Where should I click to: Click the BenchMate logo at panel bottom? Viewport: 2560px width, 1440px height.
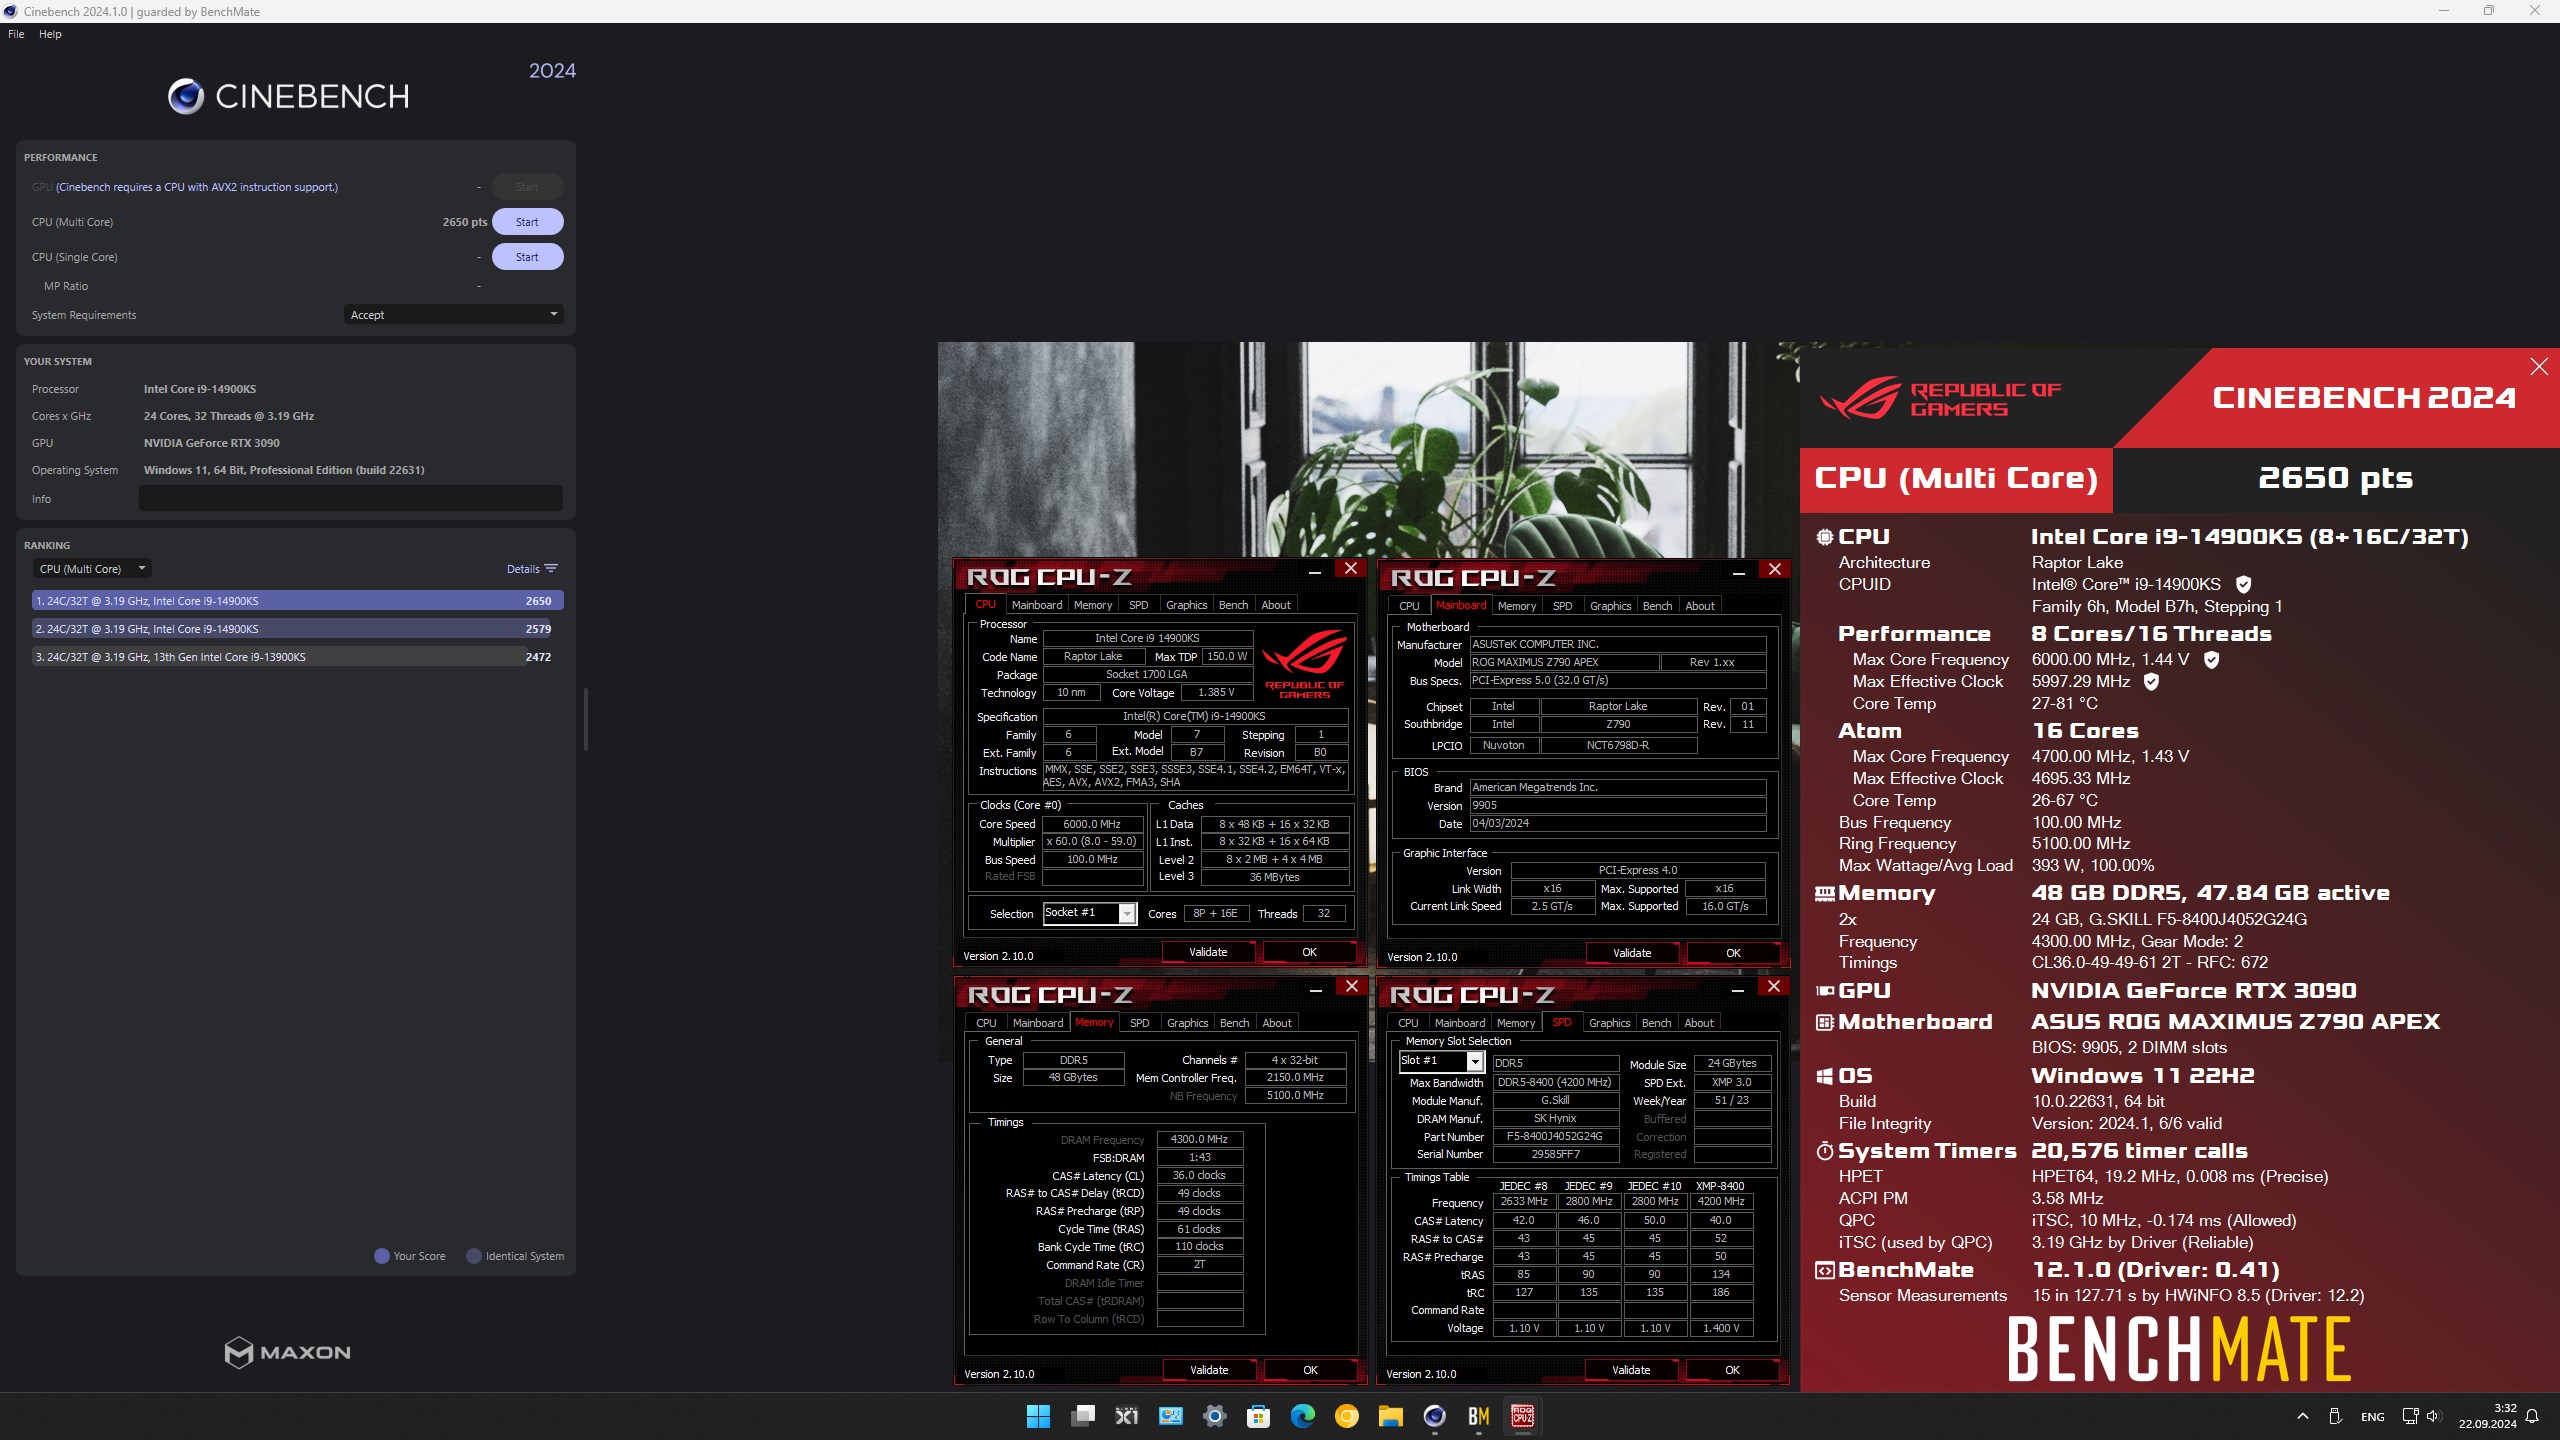coord(2179,1349)
